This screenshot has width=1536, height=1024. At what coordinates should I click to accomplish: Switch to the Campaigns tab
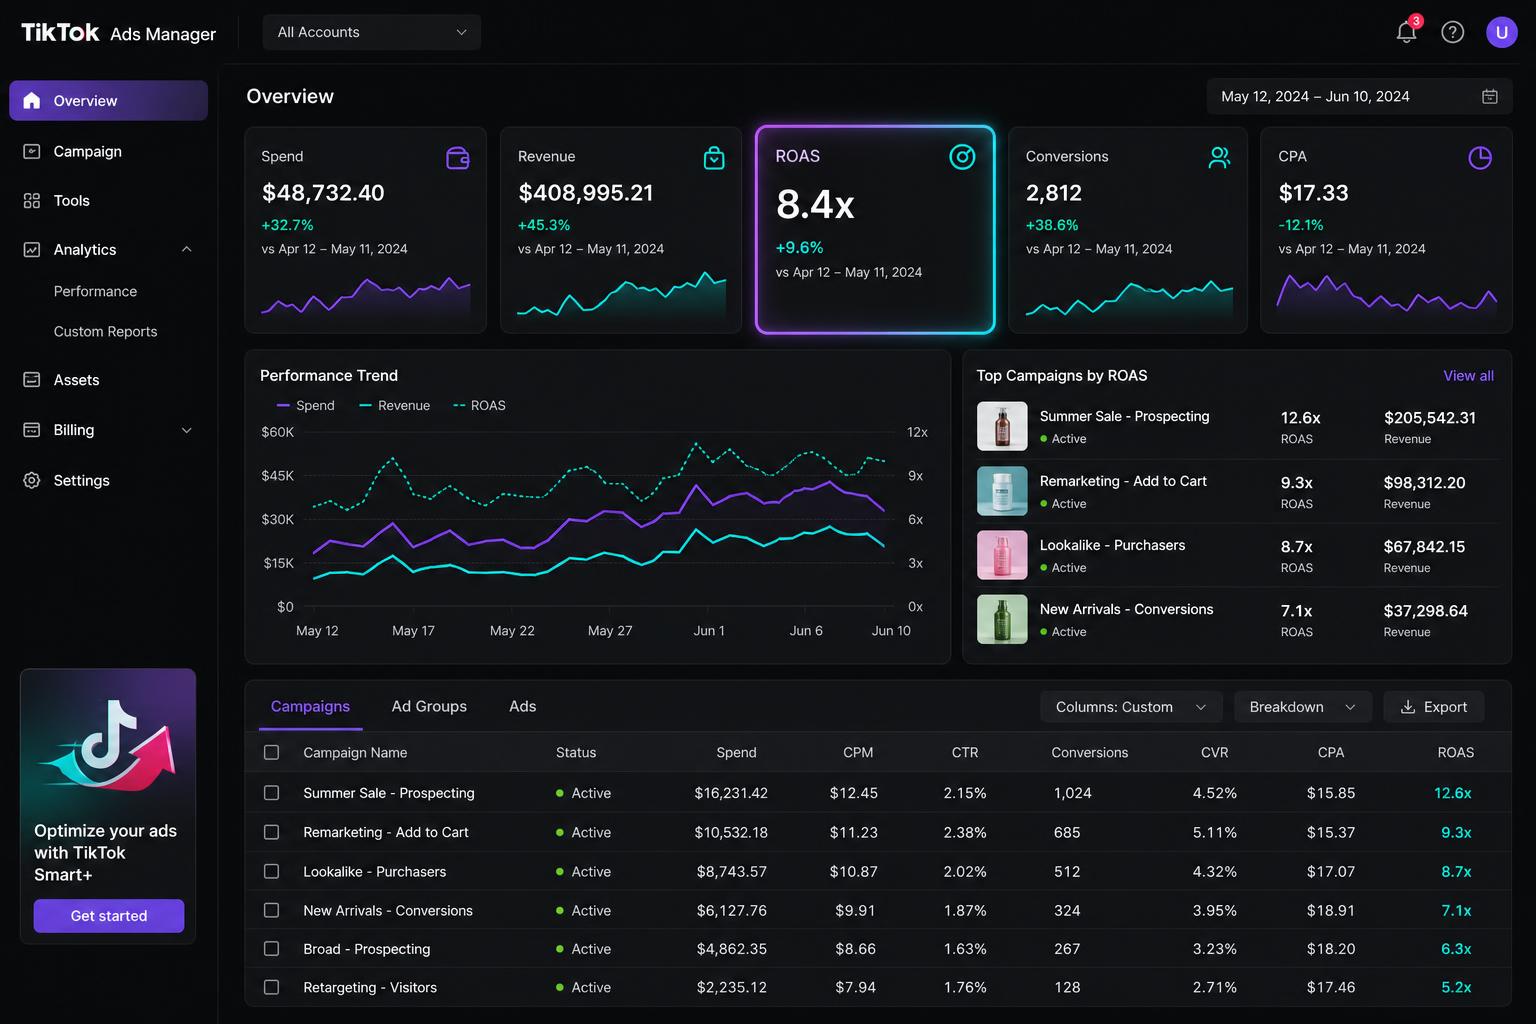point(310,706)
